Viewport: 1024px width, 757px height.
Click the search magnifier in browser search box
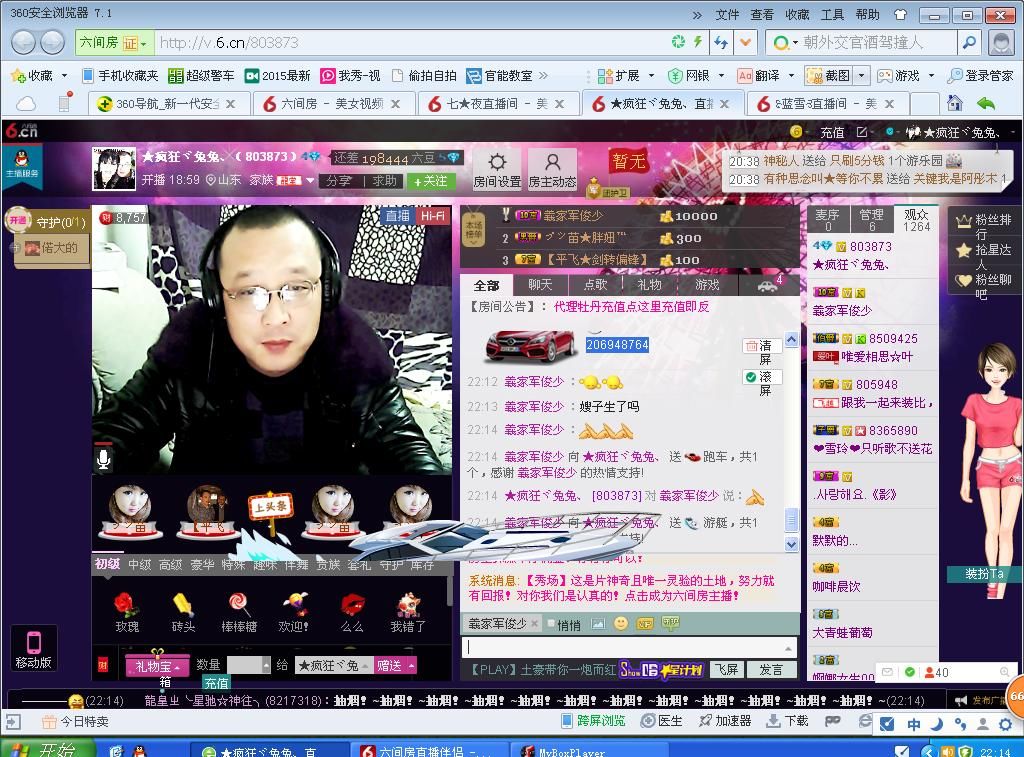pyautogui.click(x=969, y=43)
